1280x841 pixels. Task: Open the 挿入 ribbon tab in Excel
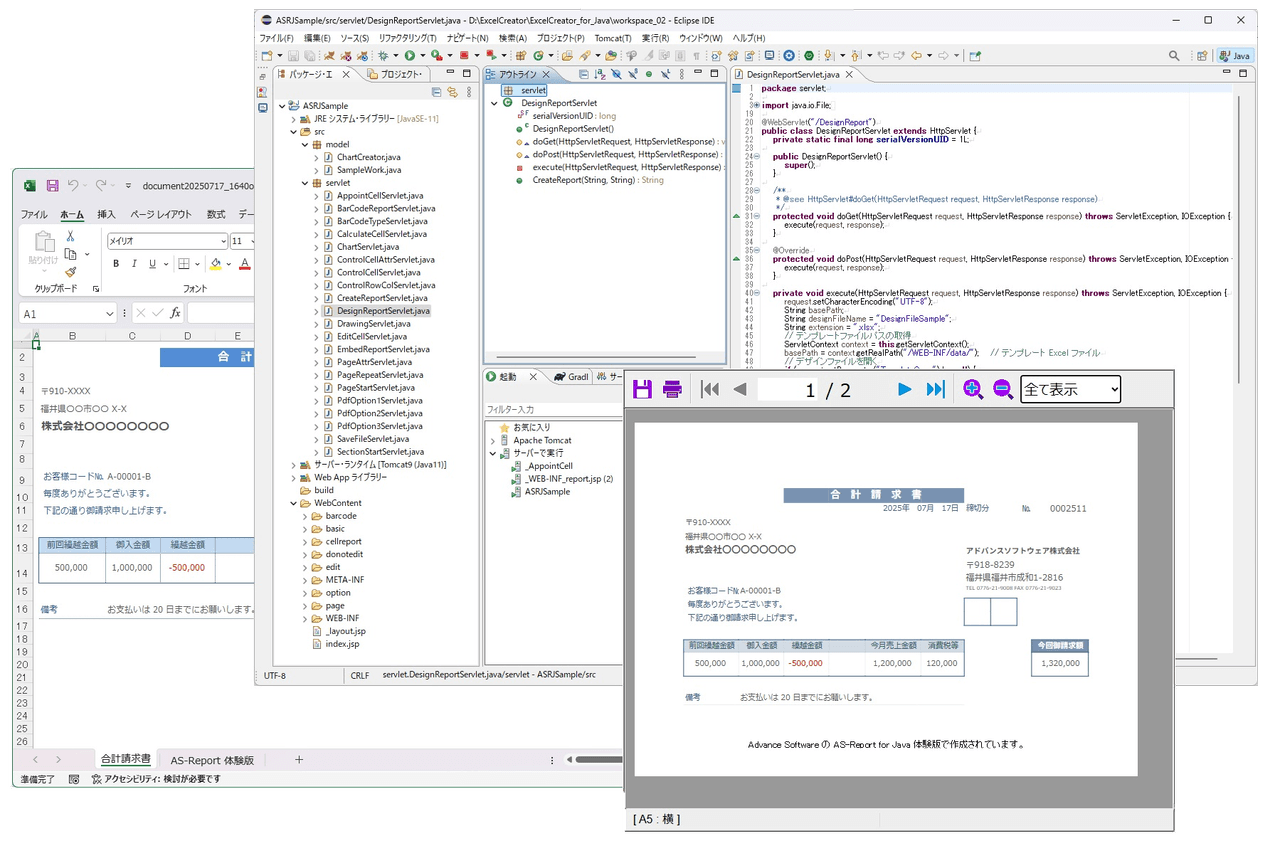[106, 214]
